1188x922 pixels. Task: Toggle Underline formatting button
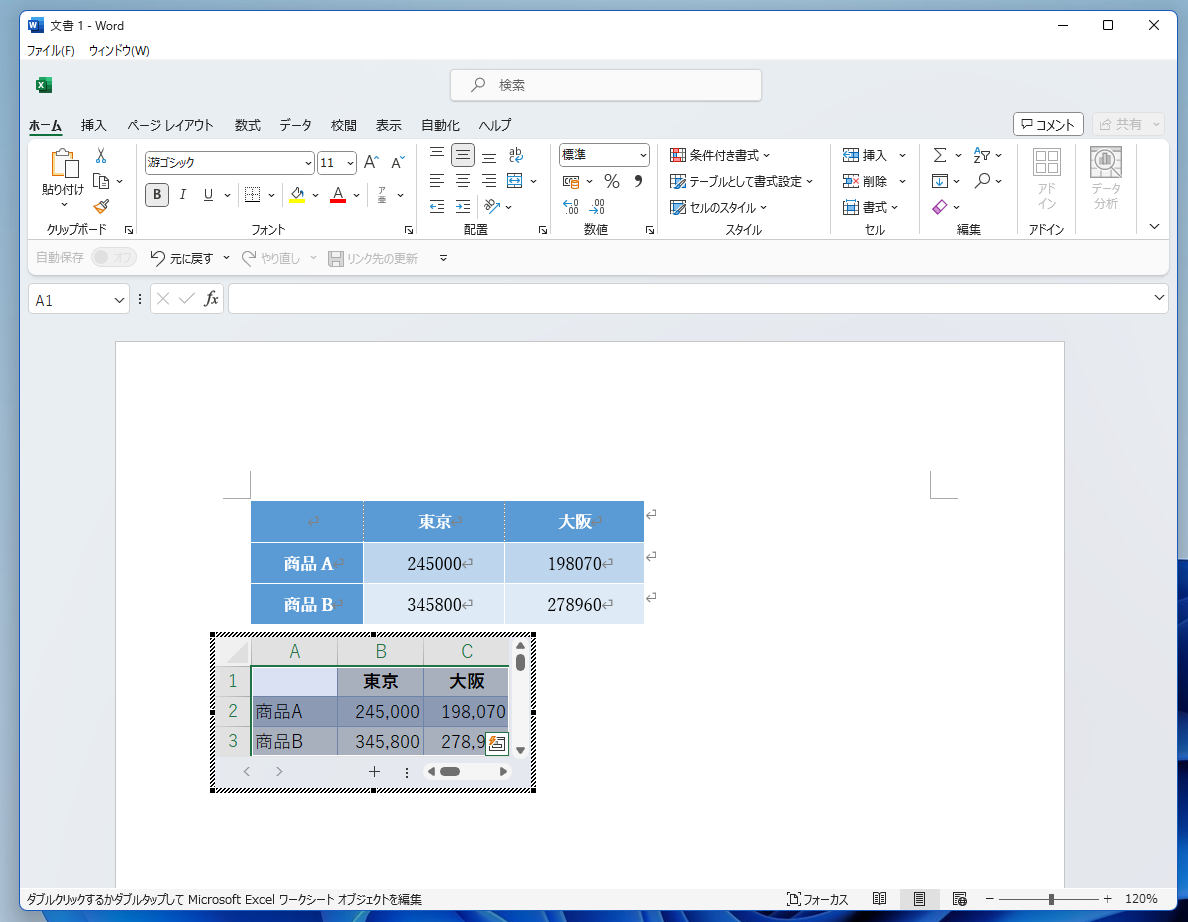(x=208, y=195)
